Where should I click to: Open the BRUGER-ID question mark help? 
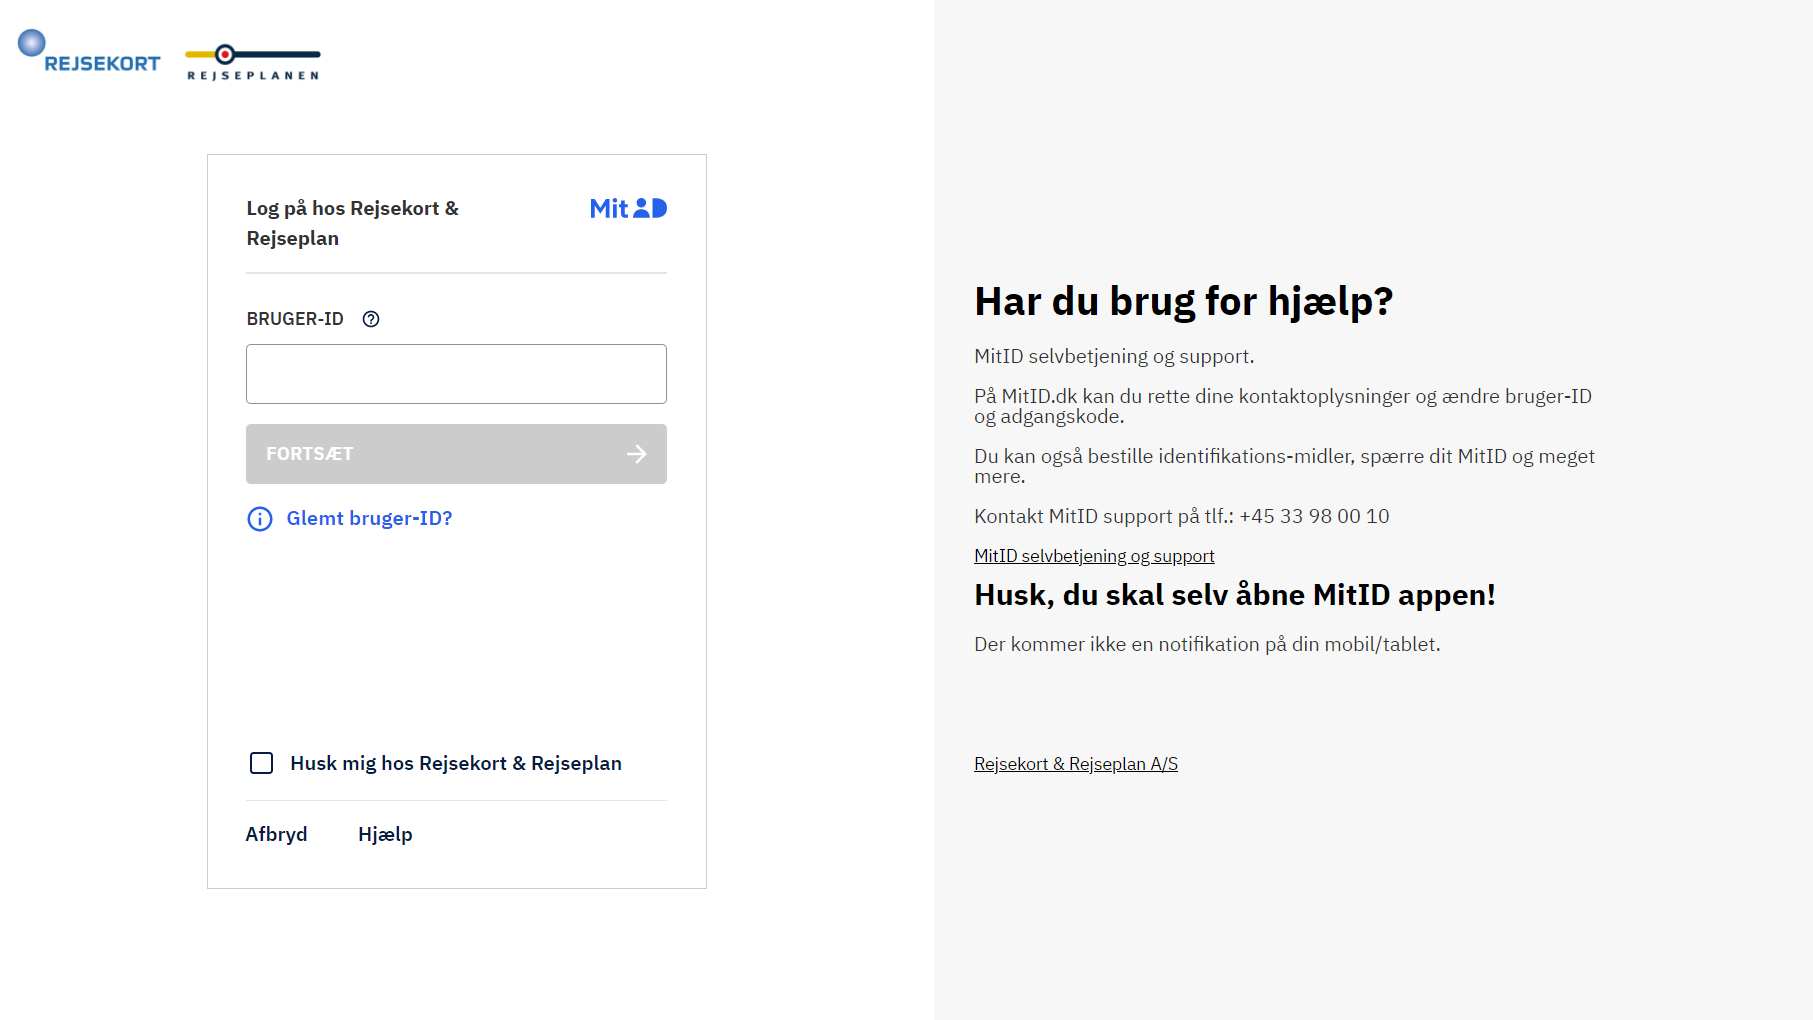point(371,319)
